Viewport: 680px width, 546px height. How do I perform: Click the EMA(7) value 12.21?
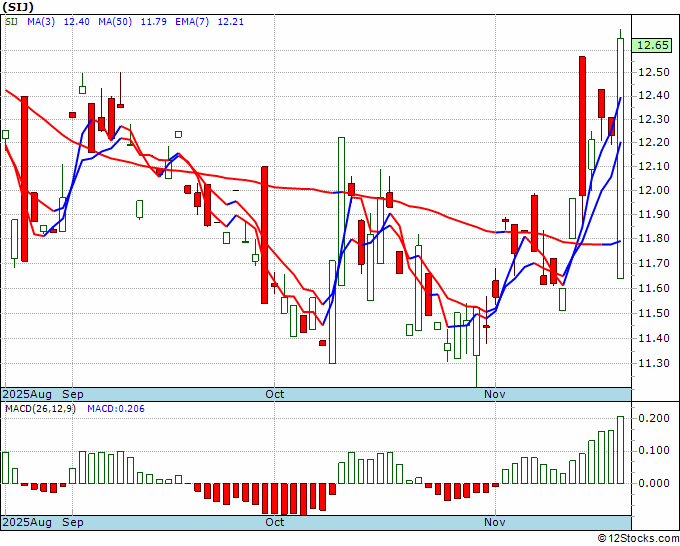point(230,21)
